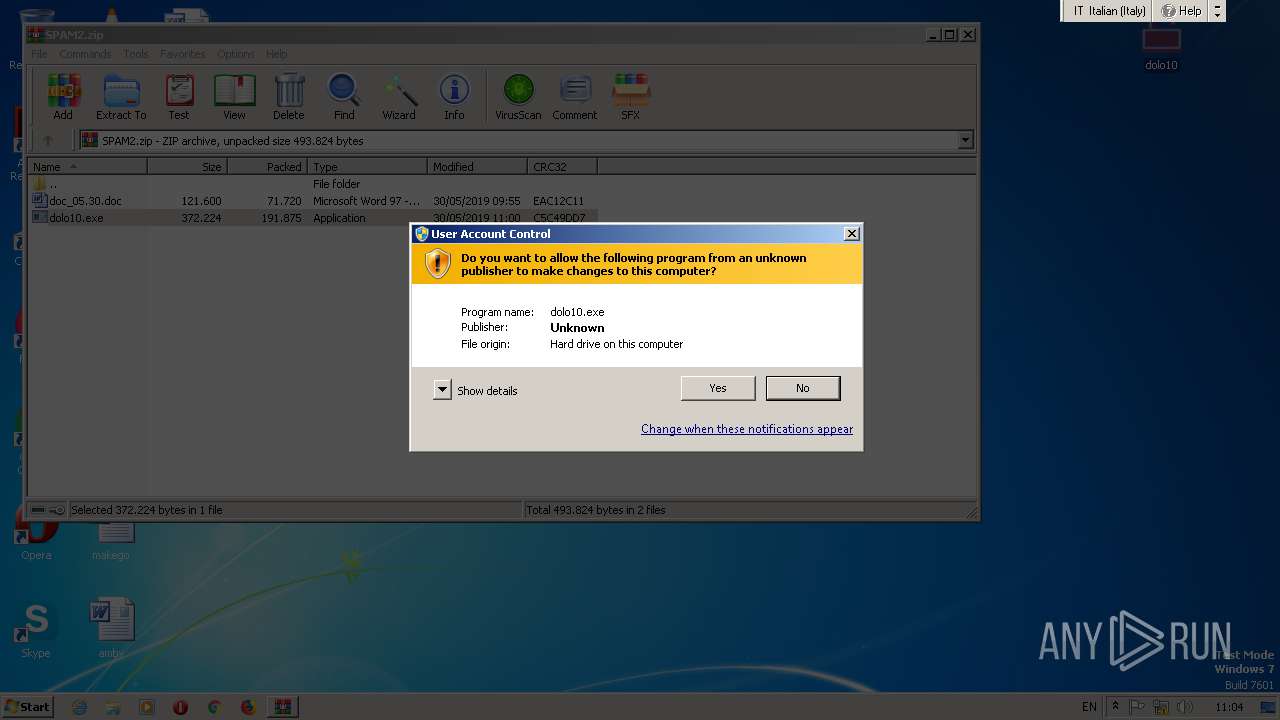
Task: Sort by the Modified column header
Action: (477, 167)
